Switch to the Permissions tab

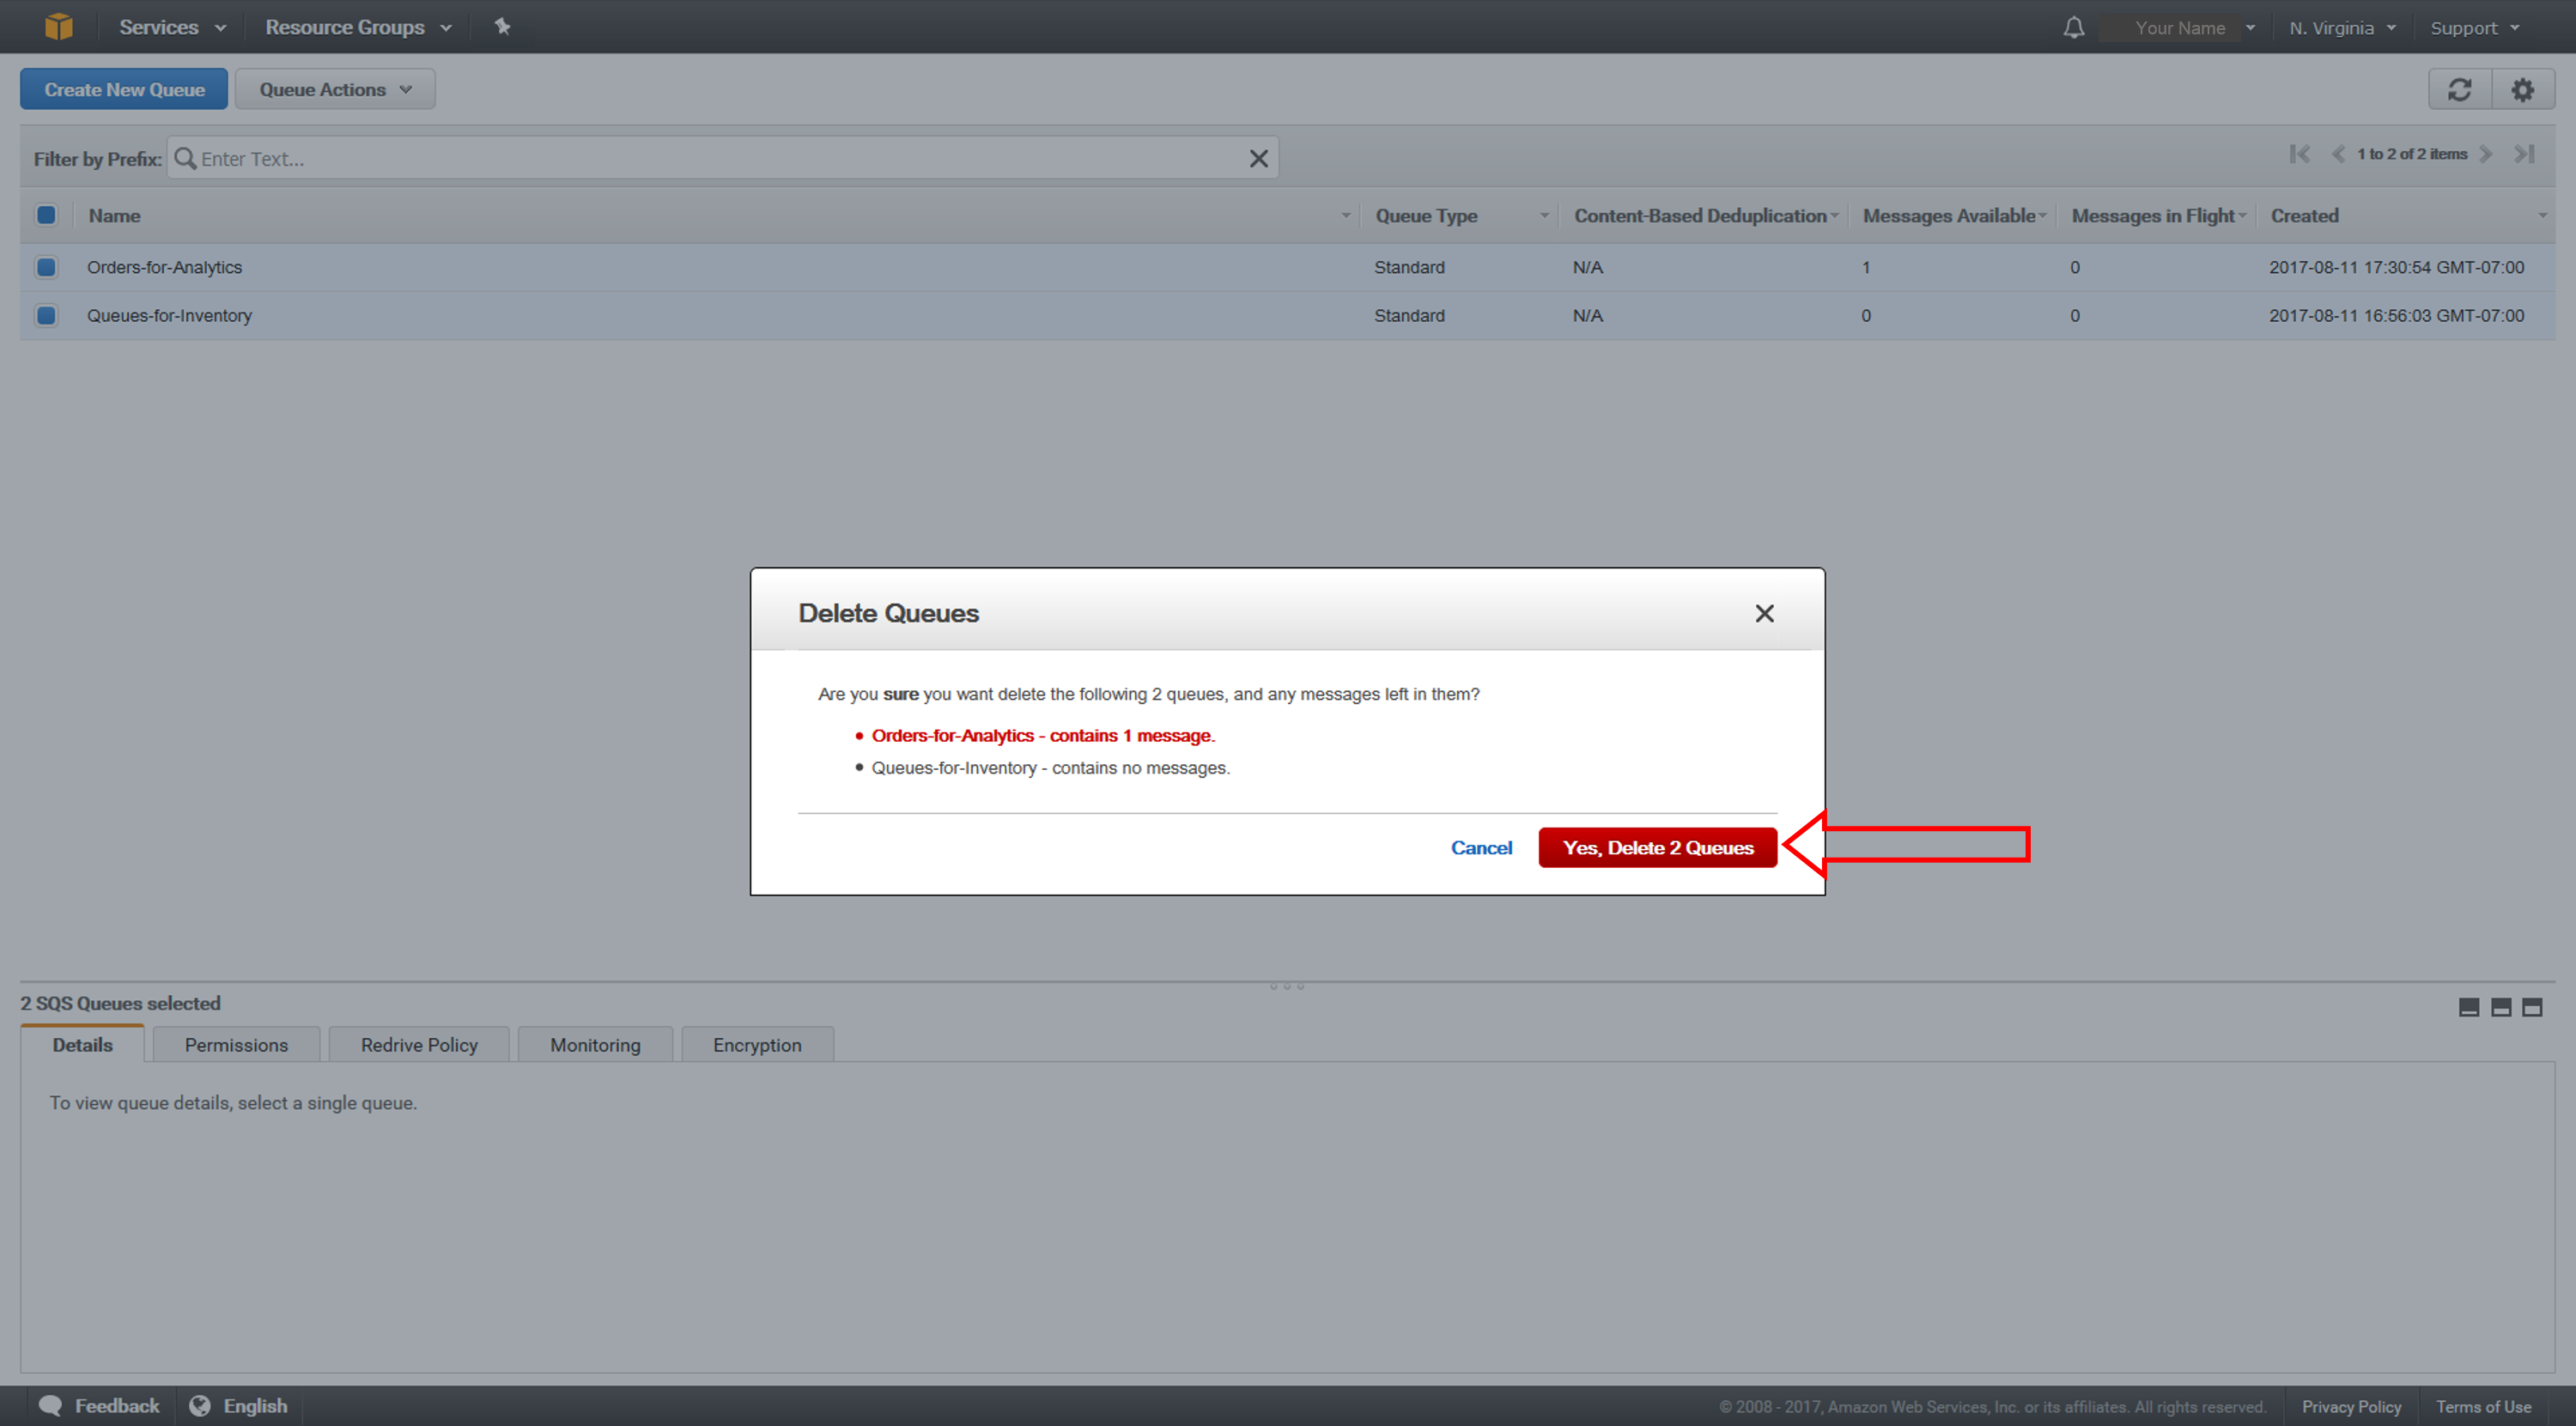click(235, 1043)
